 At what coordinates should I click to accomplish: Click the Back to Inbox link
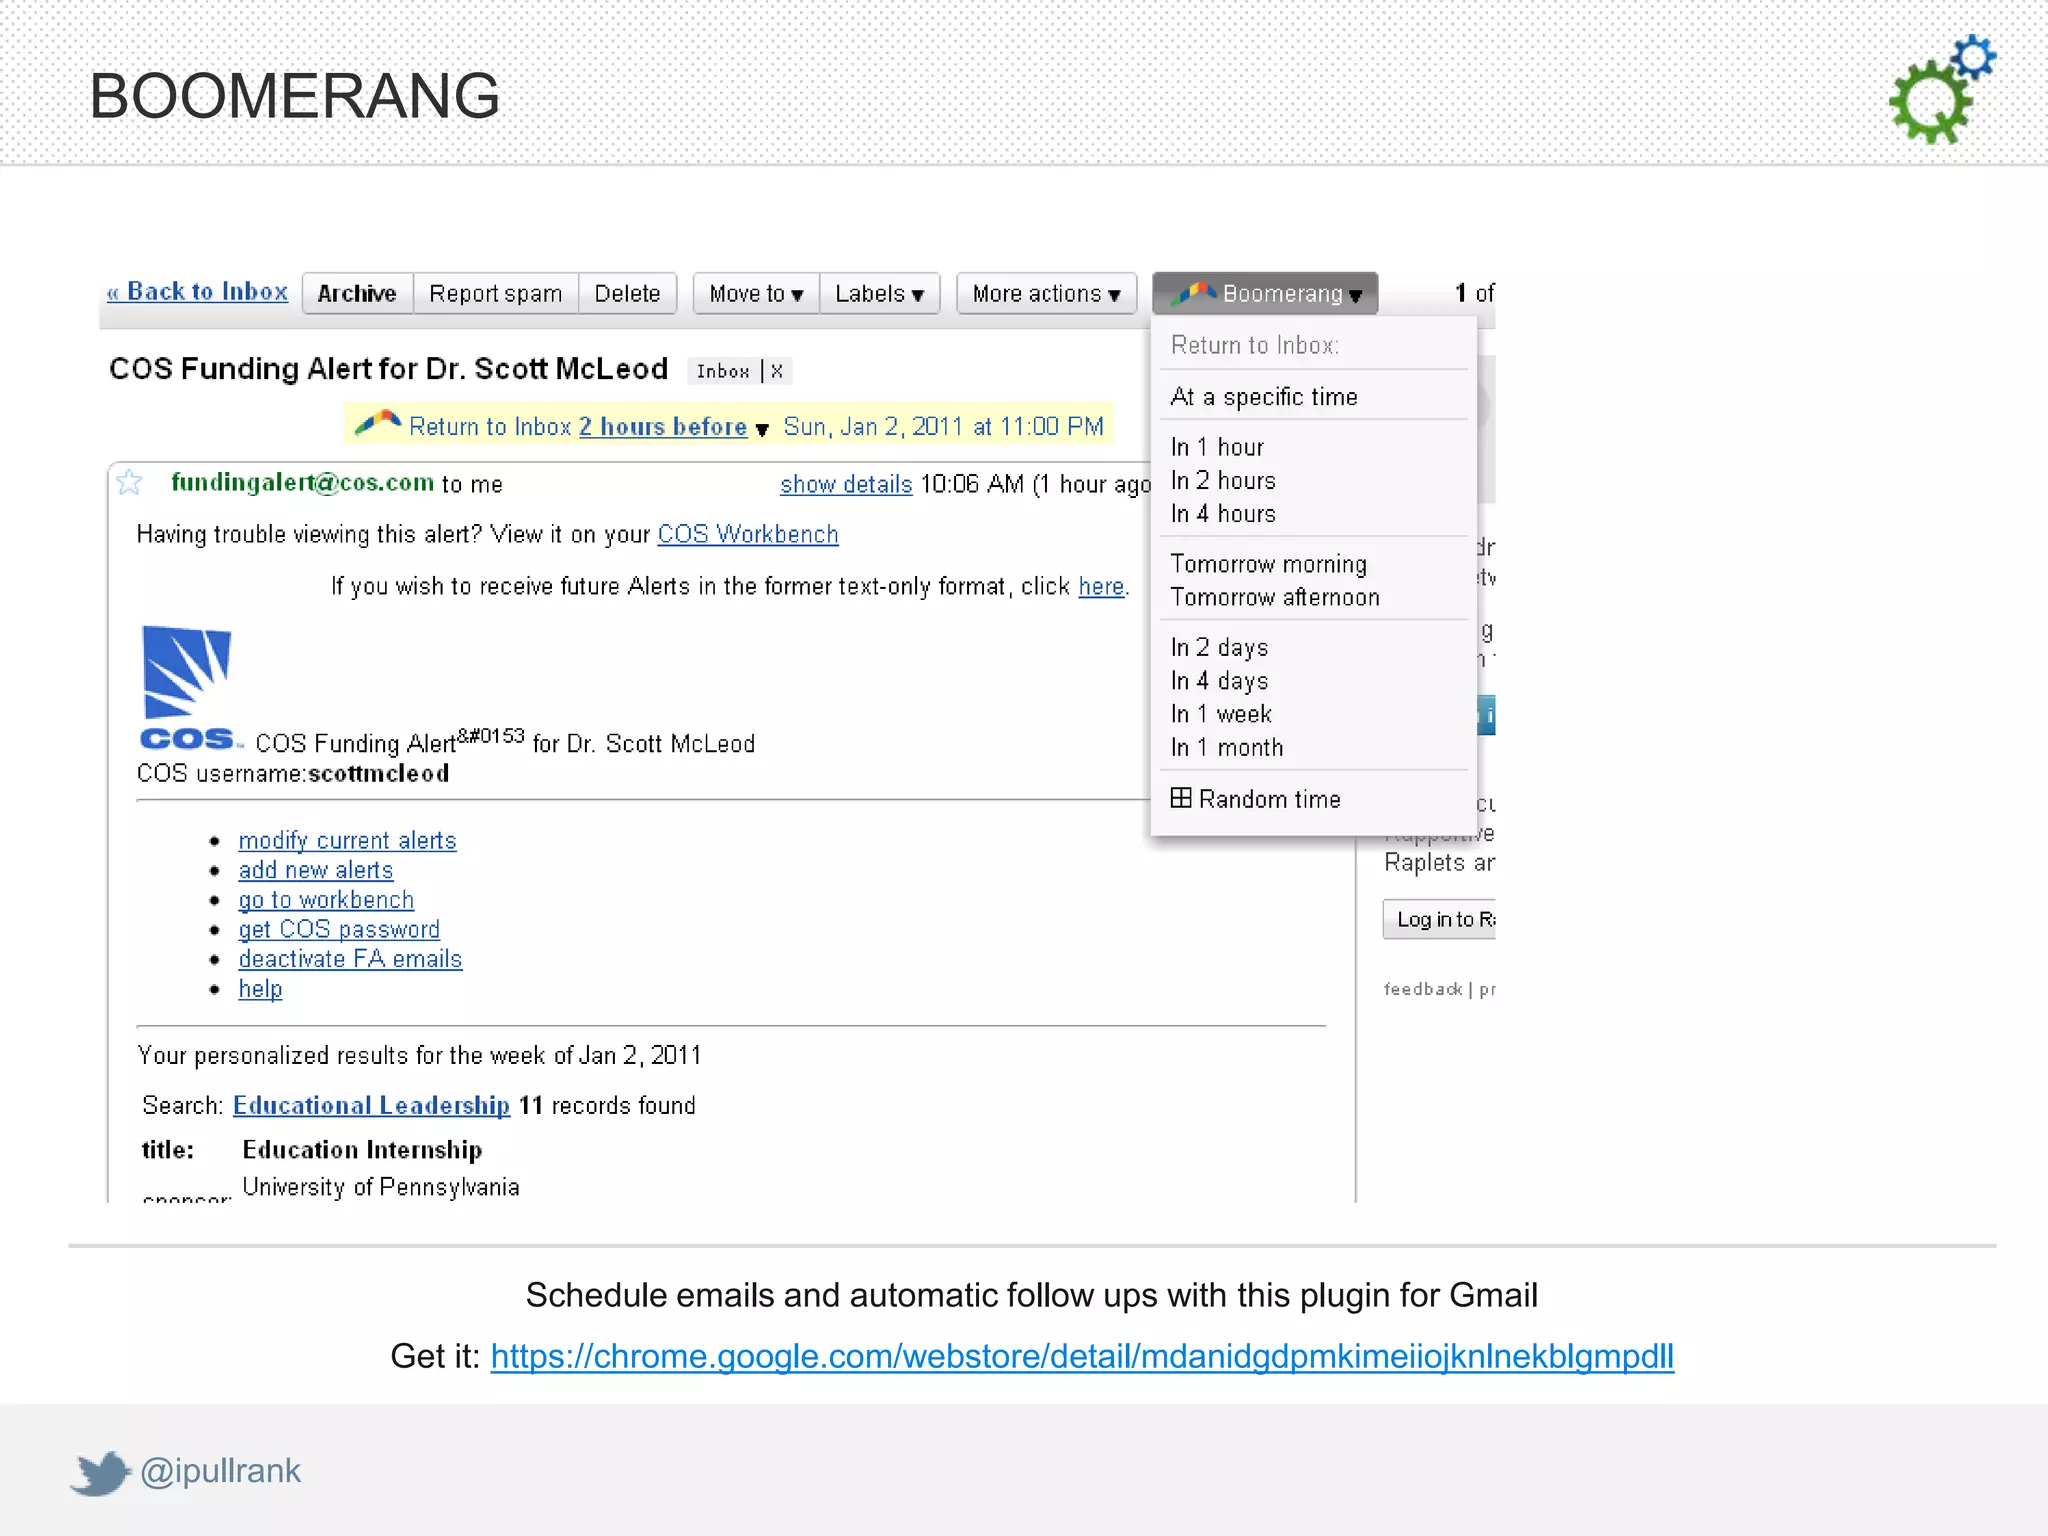click(197, 292)
